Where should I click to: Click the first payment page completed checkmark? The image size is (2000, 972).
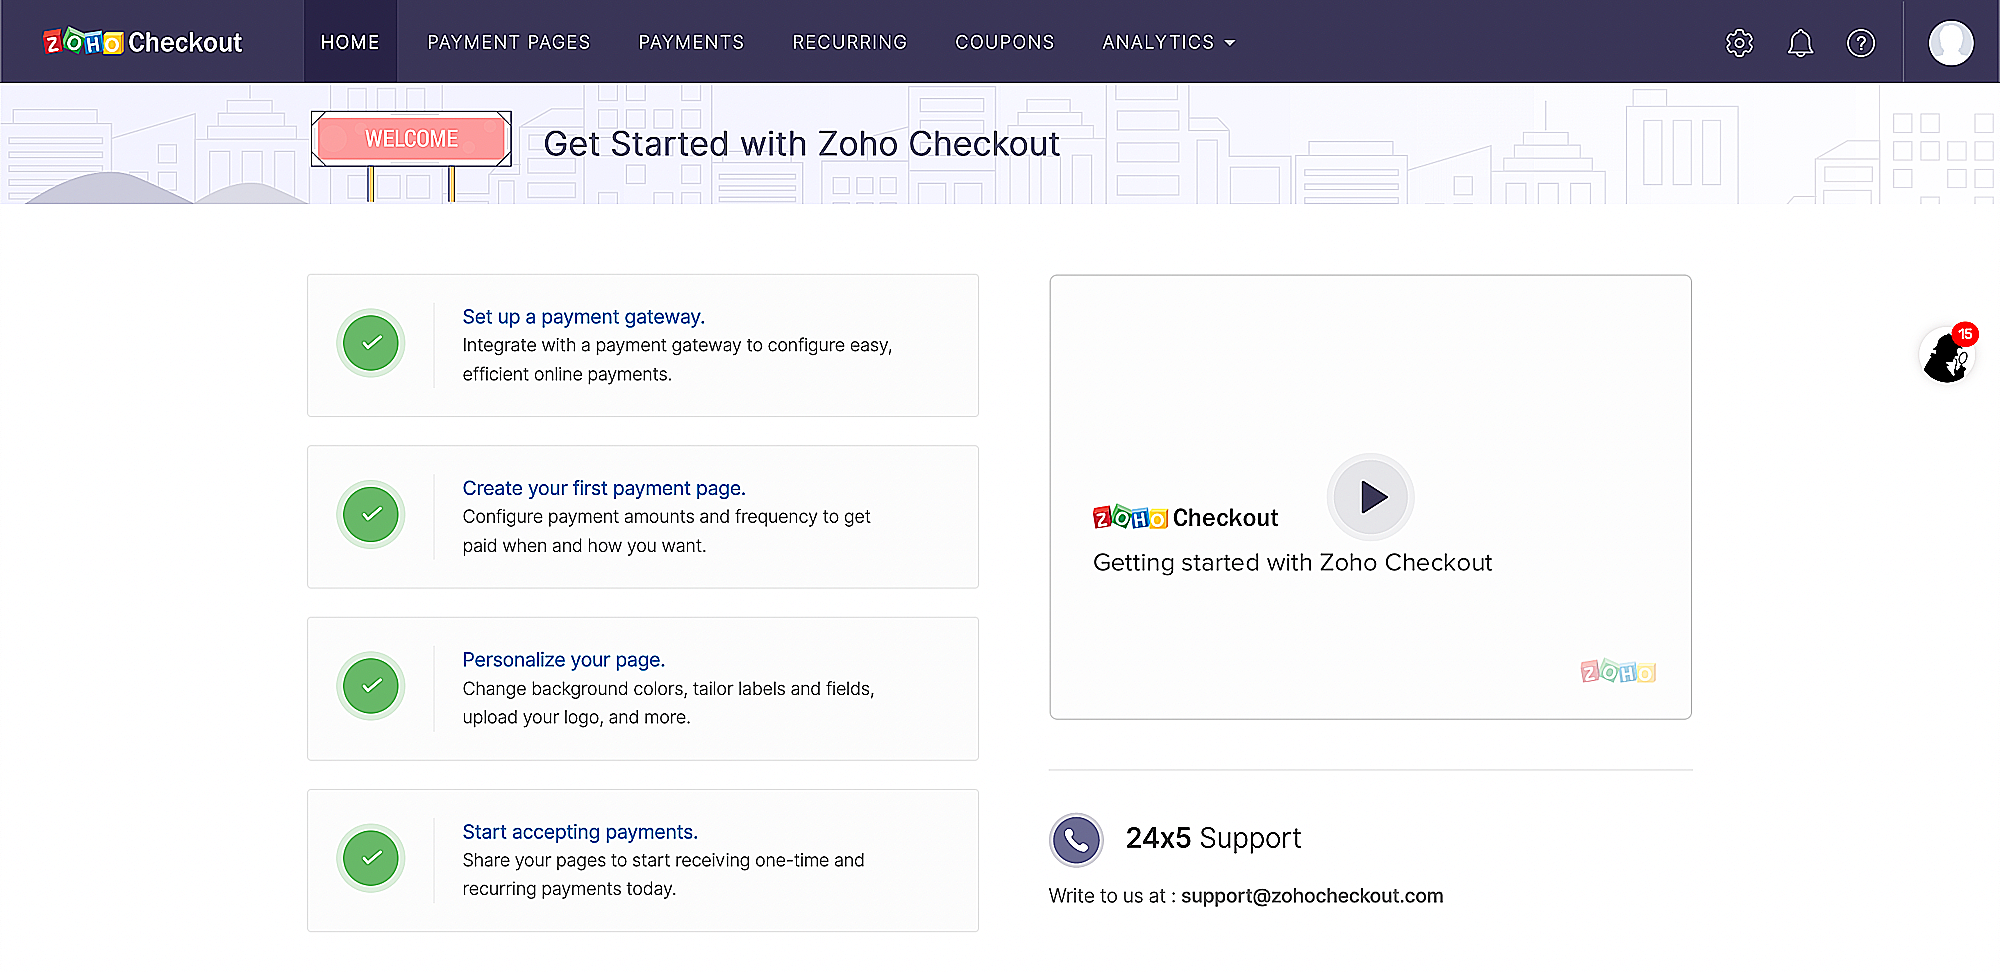pos(371,515)
